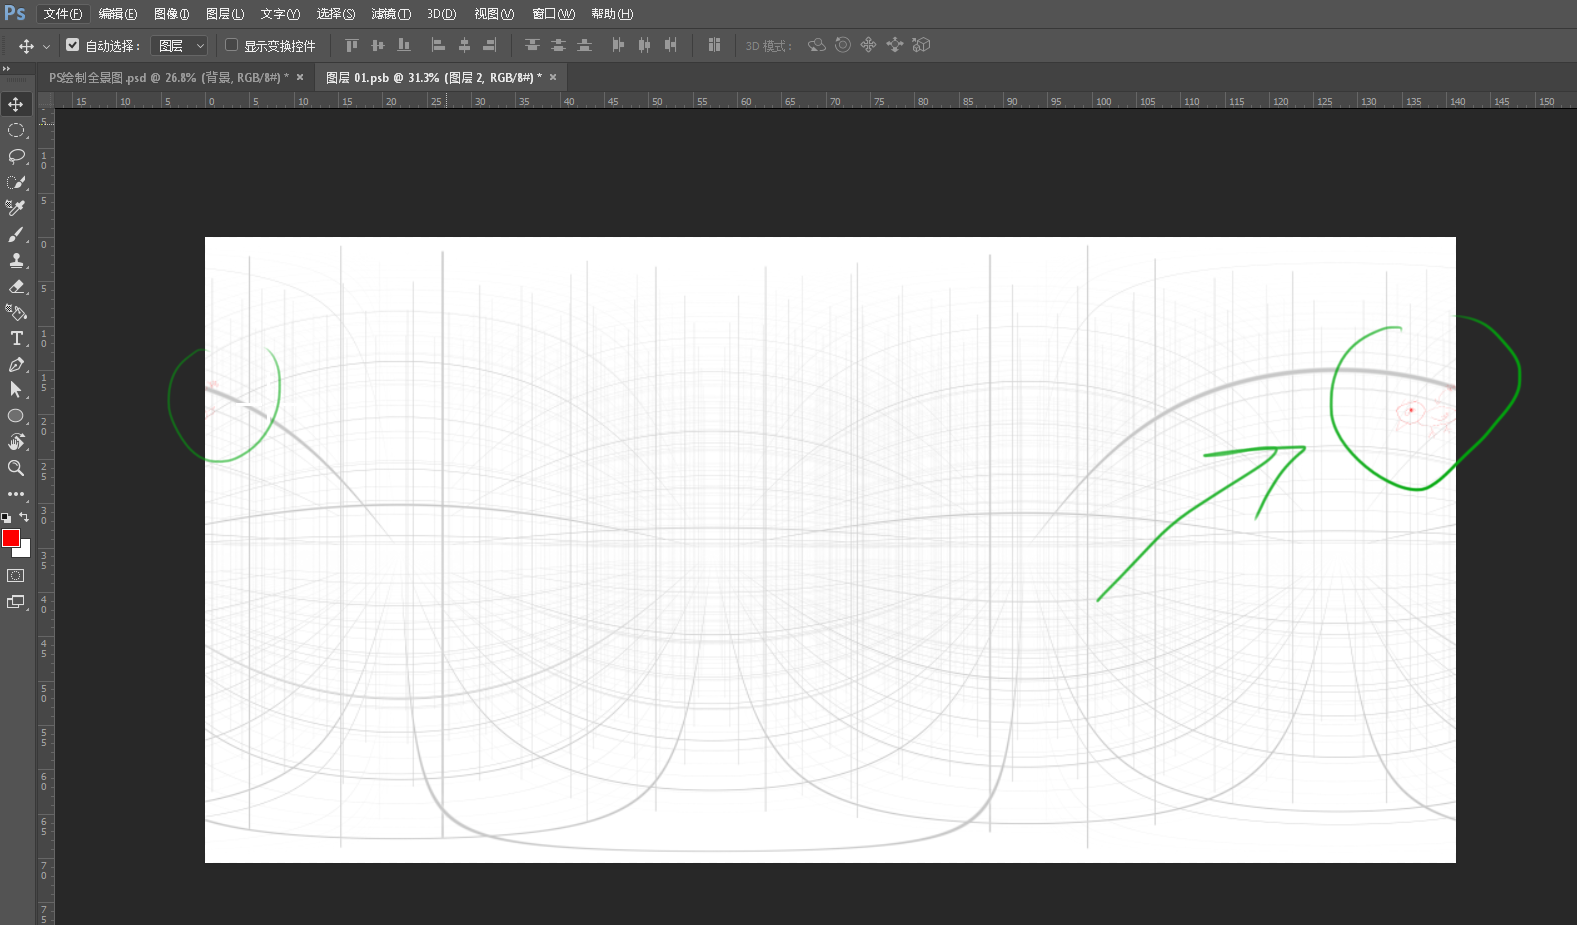
Task: Open the 窗口(W) menu
Action: coord(554,14)
